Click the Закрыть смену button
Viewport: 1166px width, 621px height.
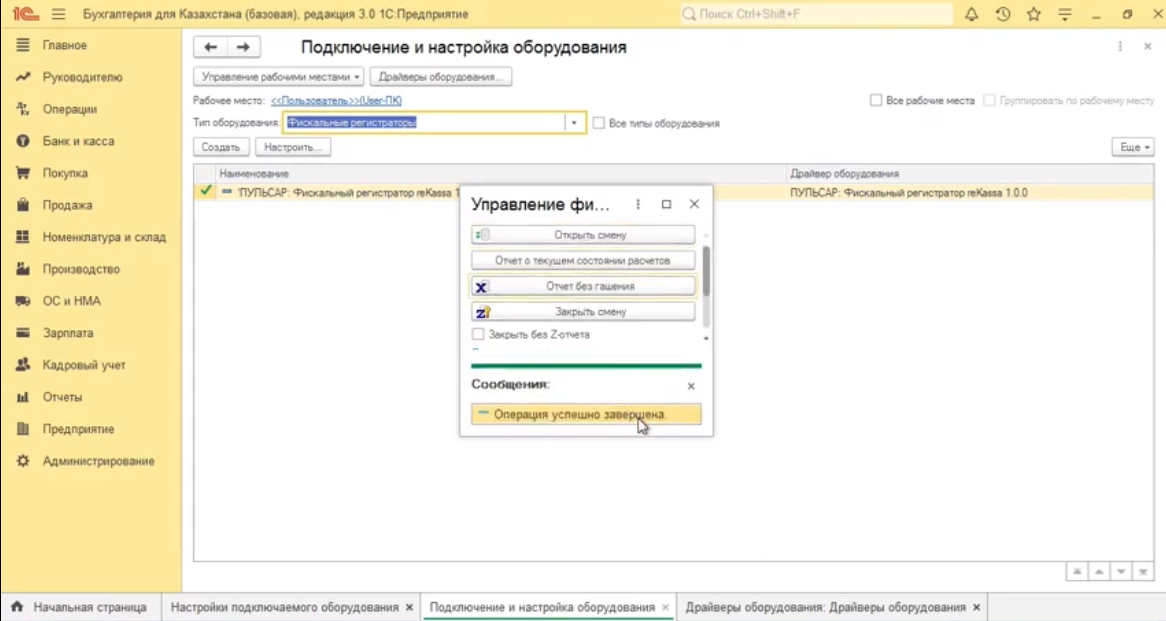pyautogui.click(x=584, y=312)
